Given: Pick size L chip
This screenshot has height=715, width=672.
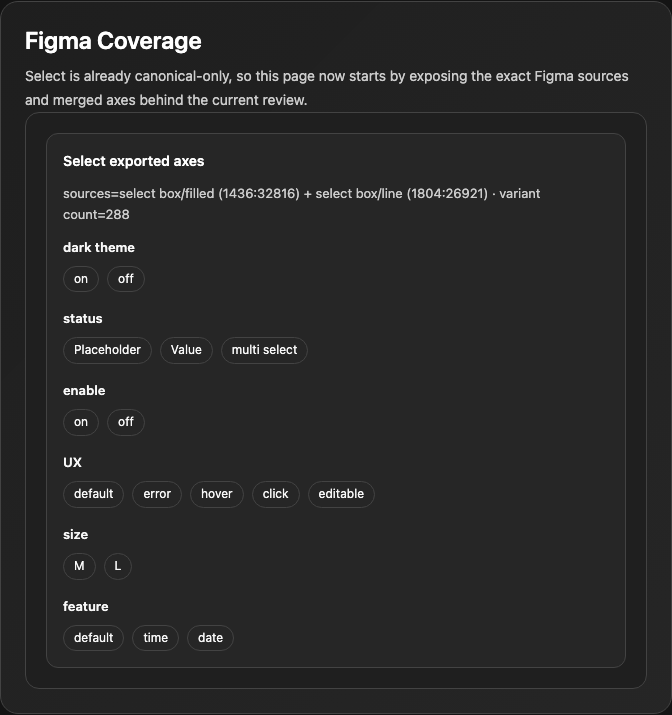Looking at the screenshot, I should (118, 566).
